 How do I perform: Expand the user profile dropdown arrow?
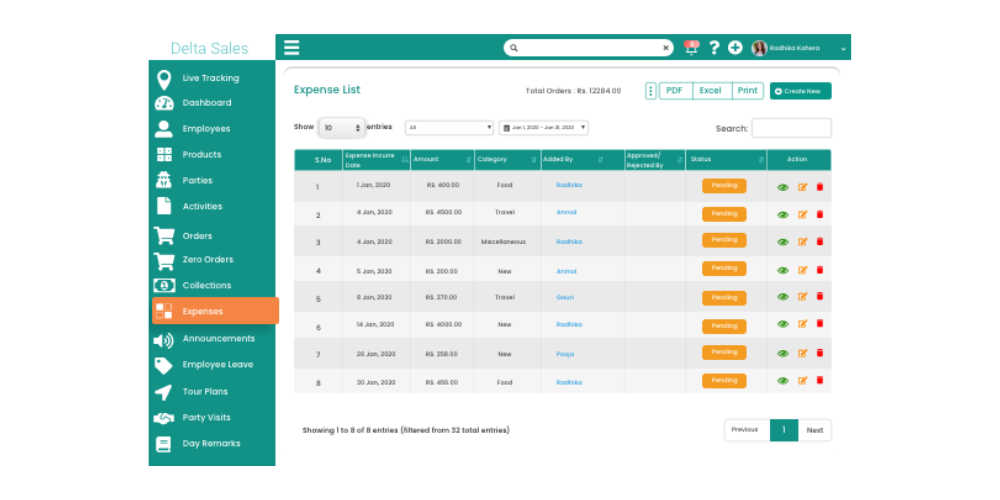[843, 48]
